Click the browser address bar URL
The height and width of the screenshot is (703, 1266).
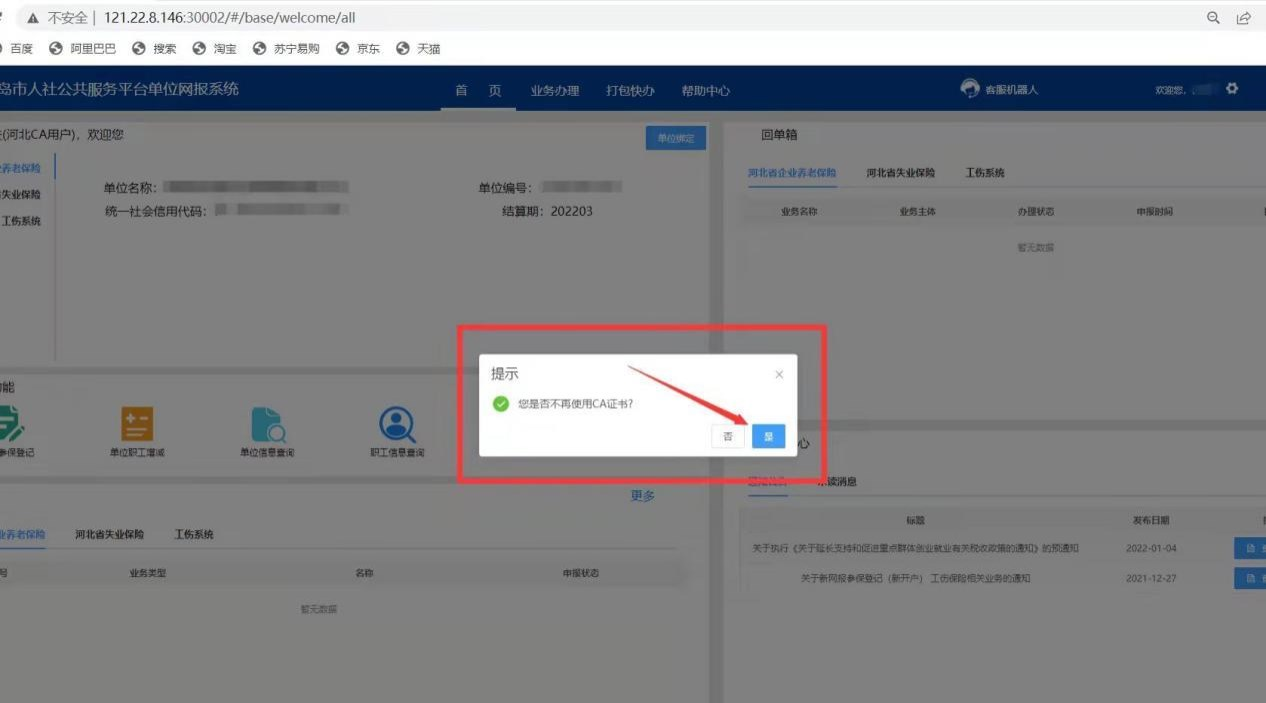(230, 18)
